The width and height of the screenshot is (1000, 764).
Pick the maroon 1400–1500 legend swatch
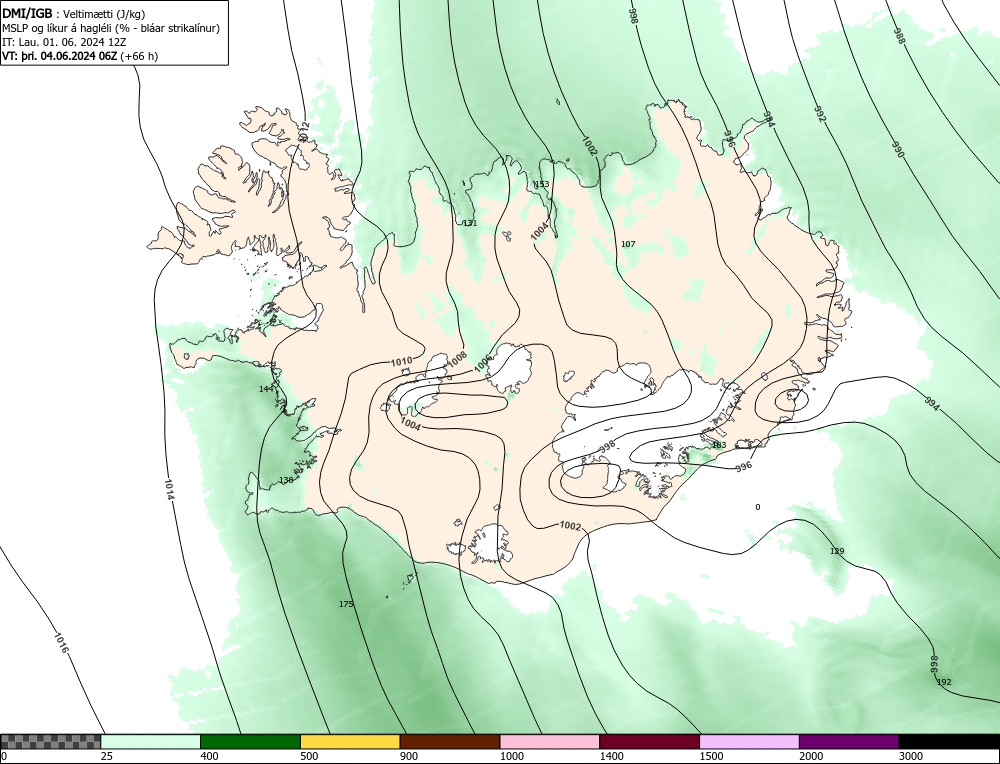tap(649, 741)
